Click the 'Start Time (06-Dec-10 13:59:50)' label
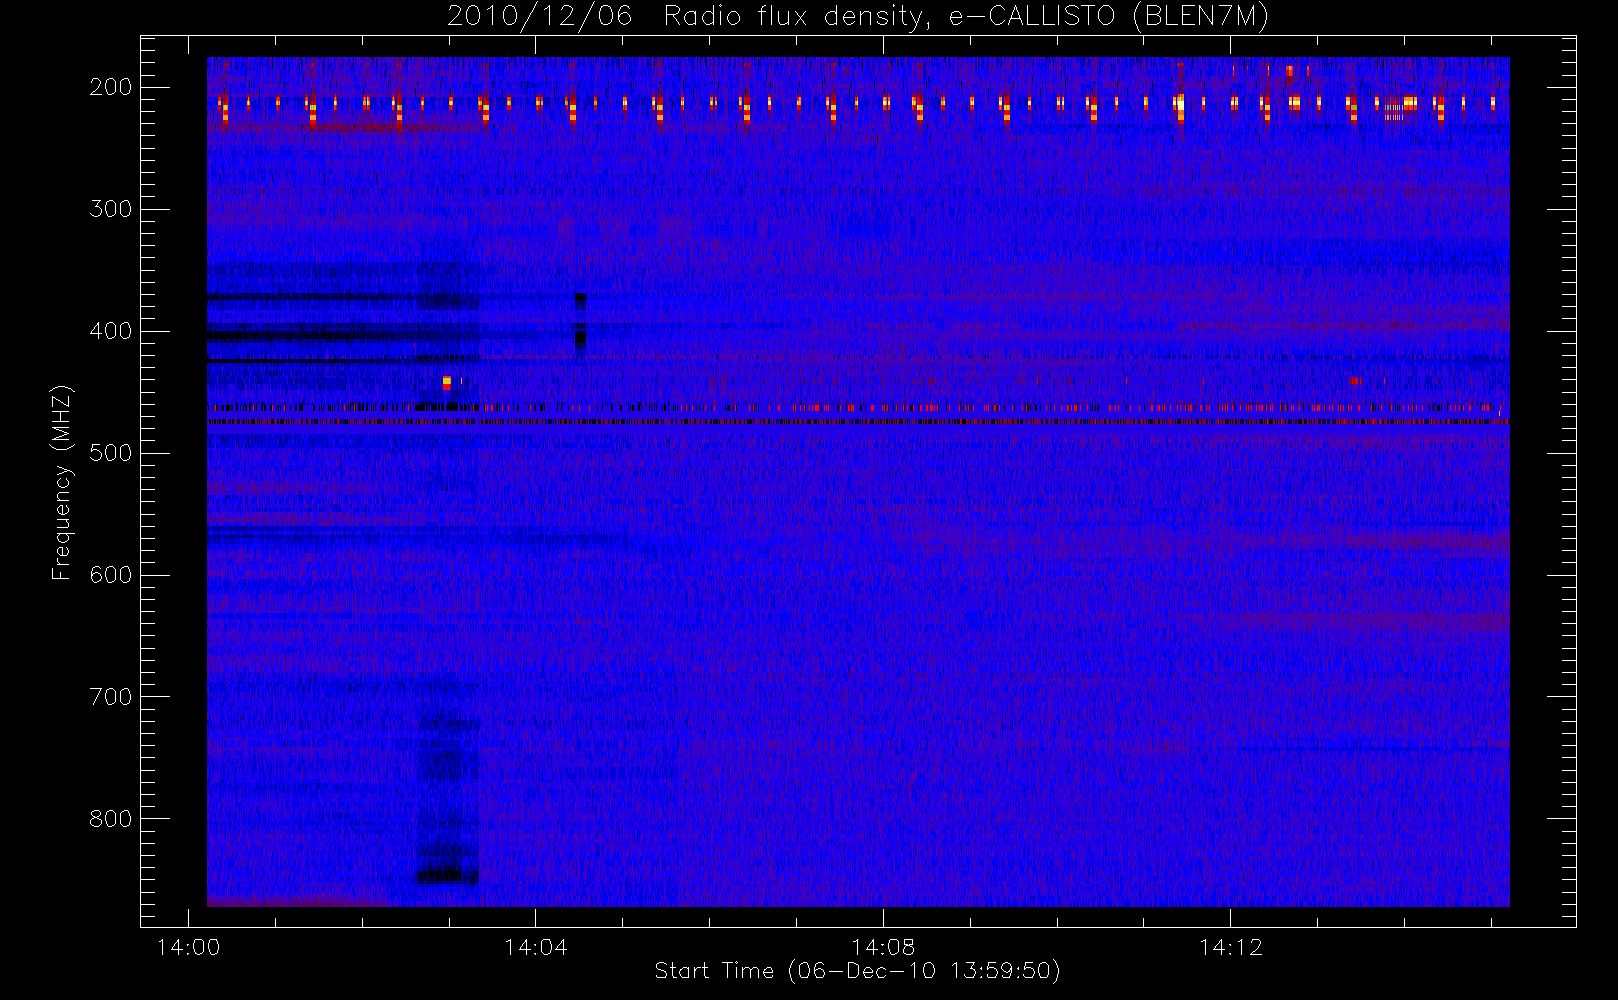Viewport: 1618px width, 1000px height. [857, 971]
